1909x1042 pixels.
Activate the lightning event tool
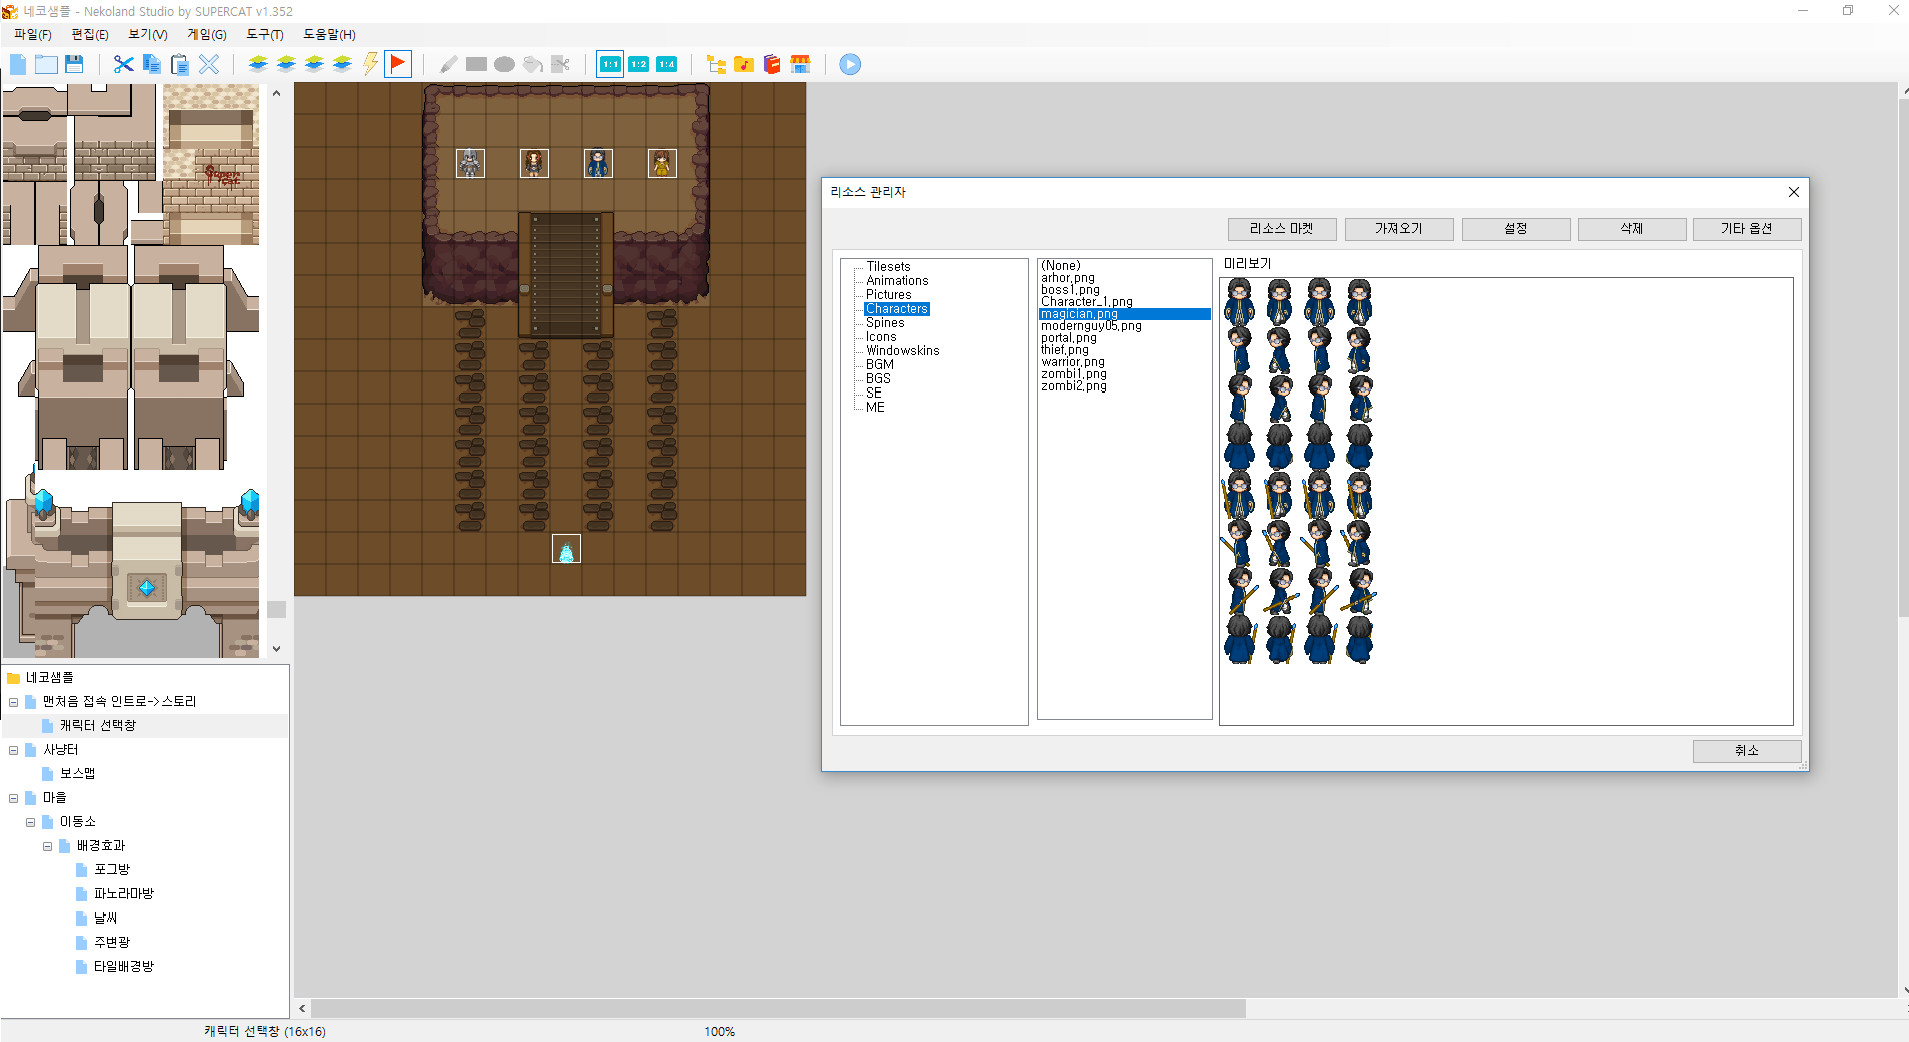pos(371,64)
